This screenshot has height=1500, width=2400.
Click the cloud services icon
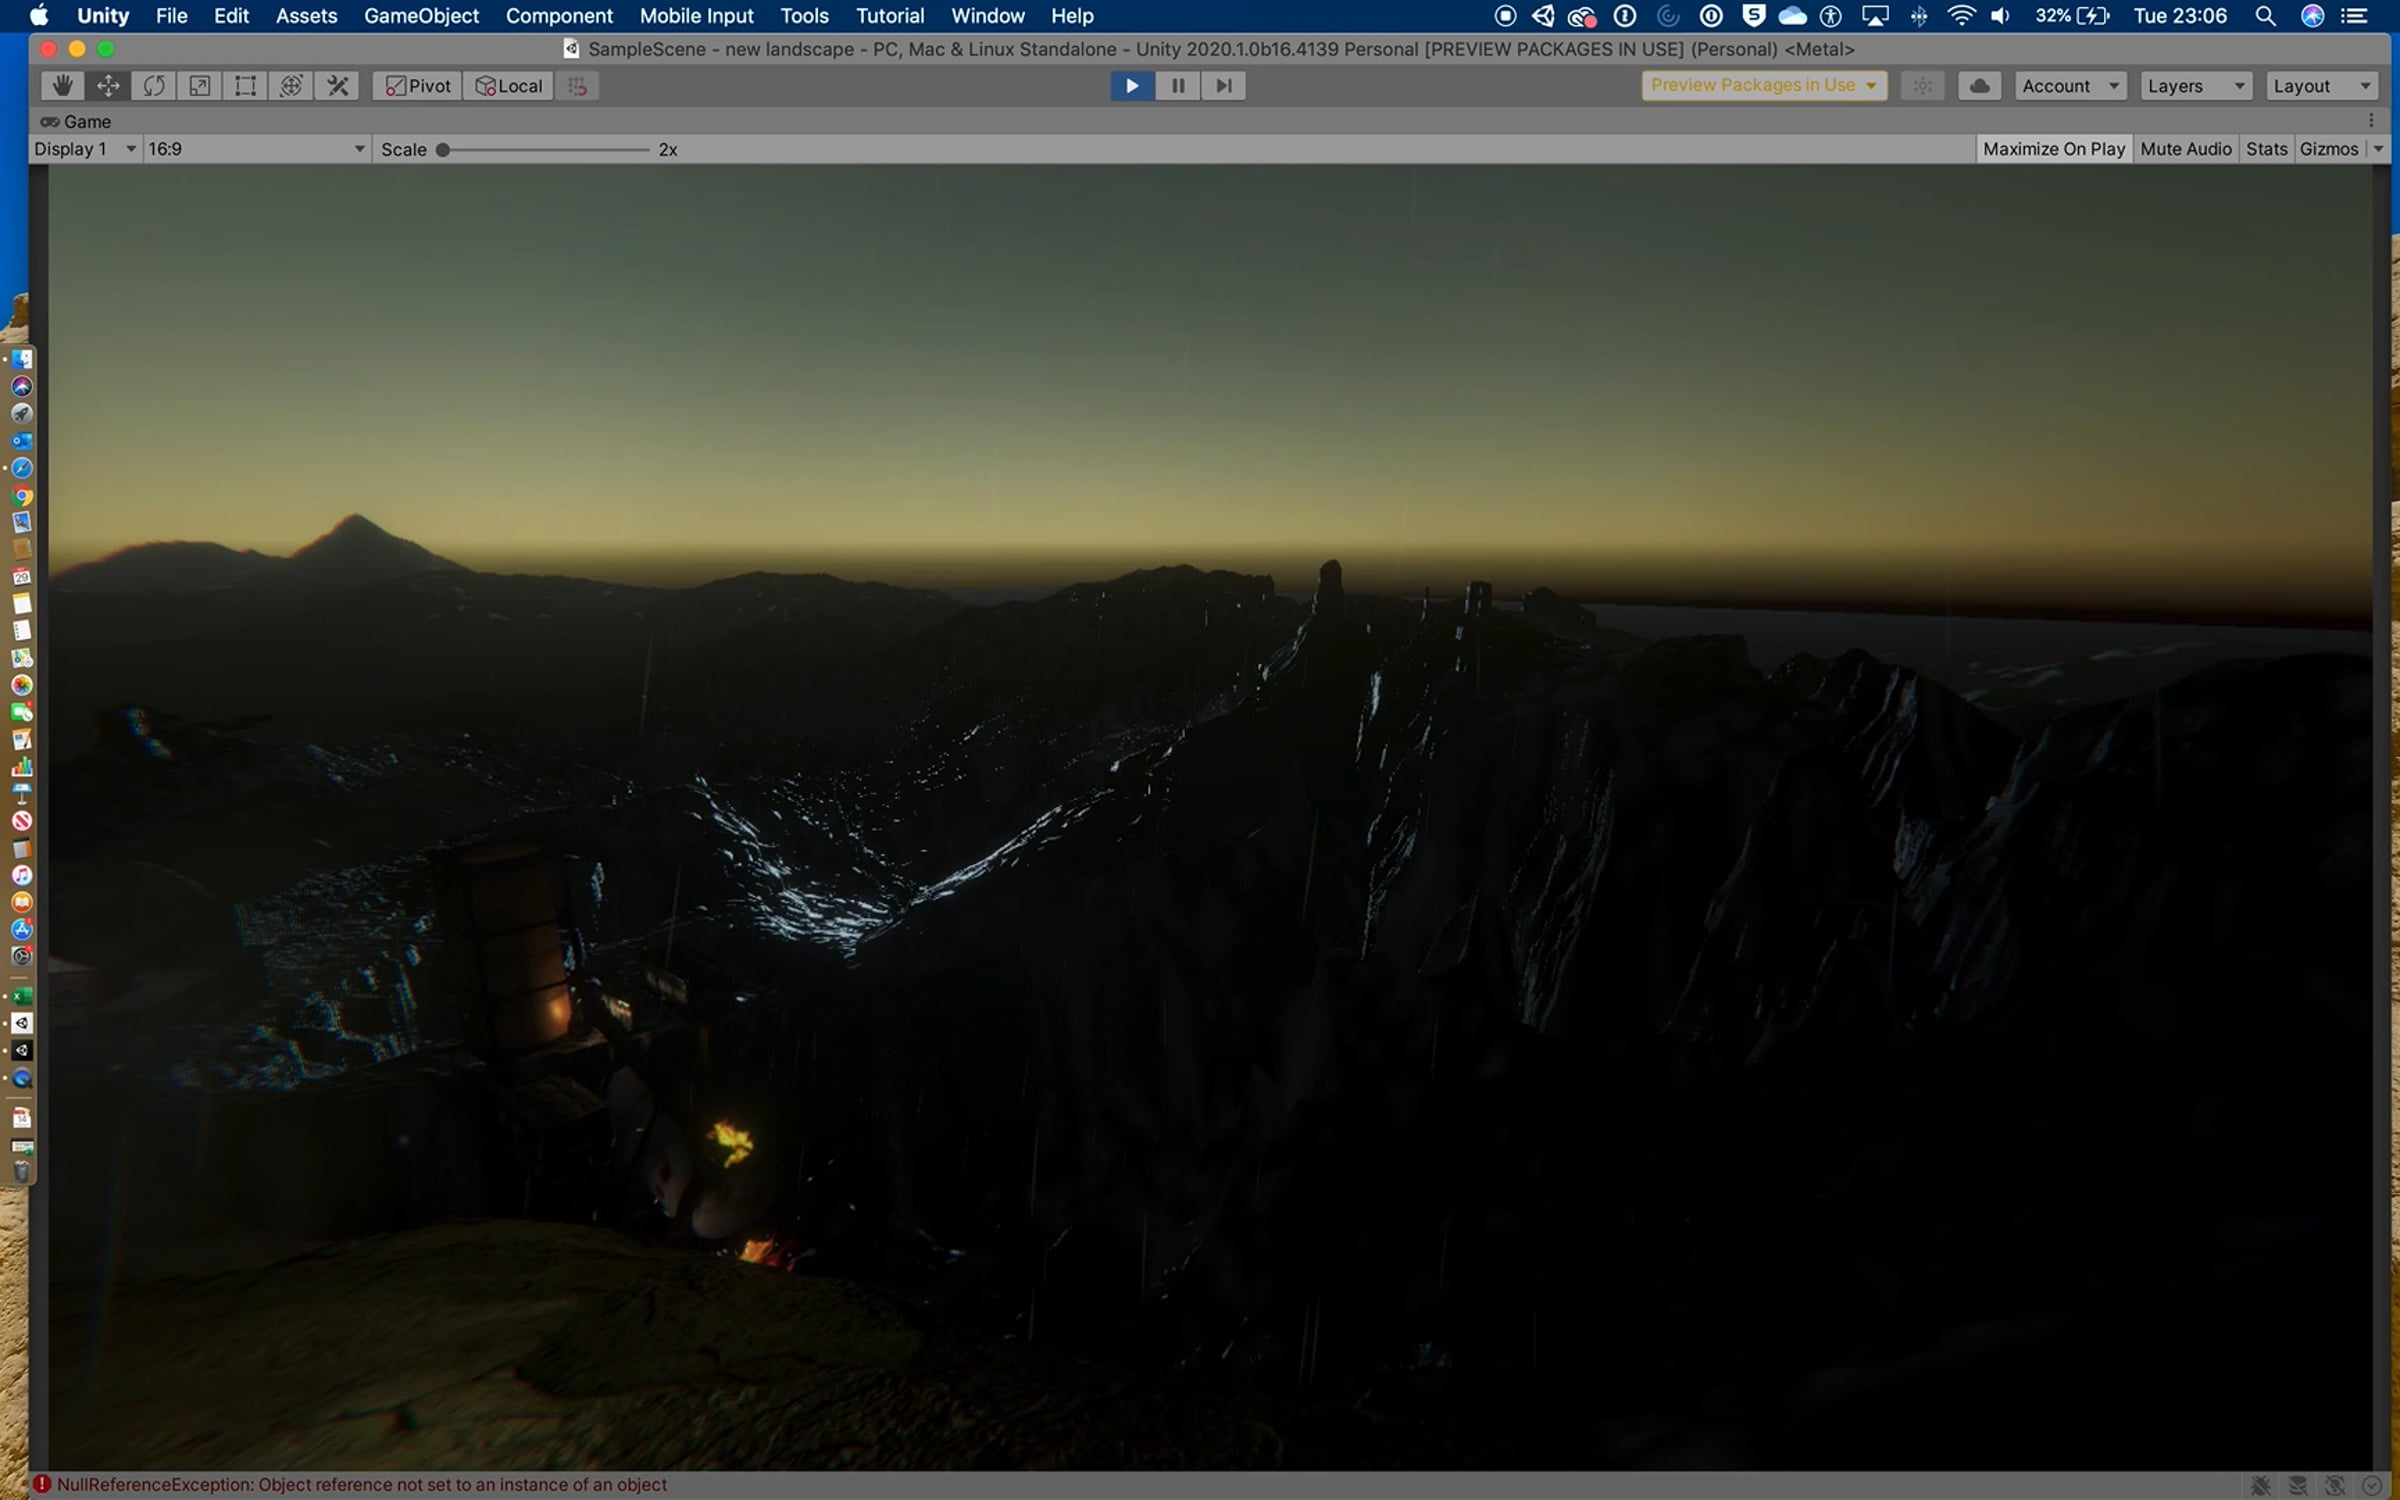1979,86
